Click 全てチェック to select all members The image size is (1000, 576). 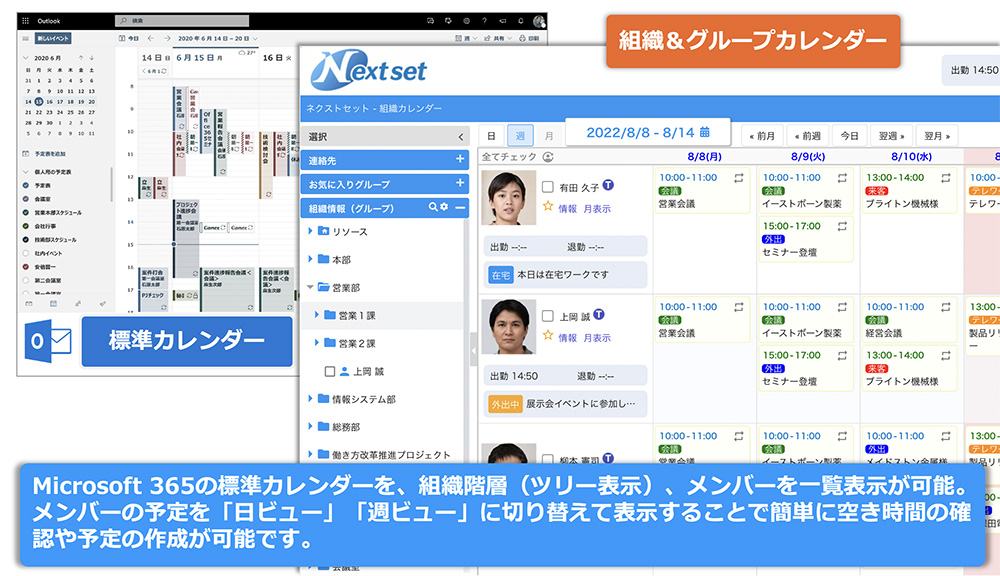click(509, 157)
